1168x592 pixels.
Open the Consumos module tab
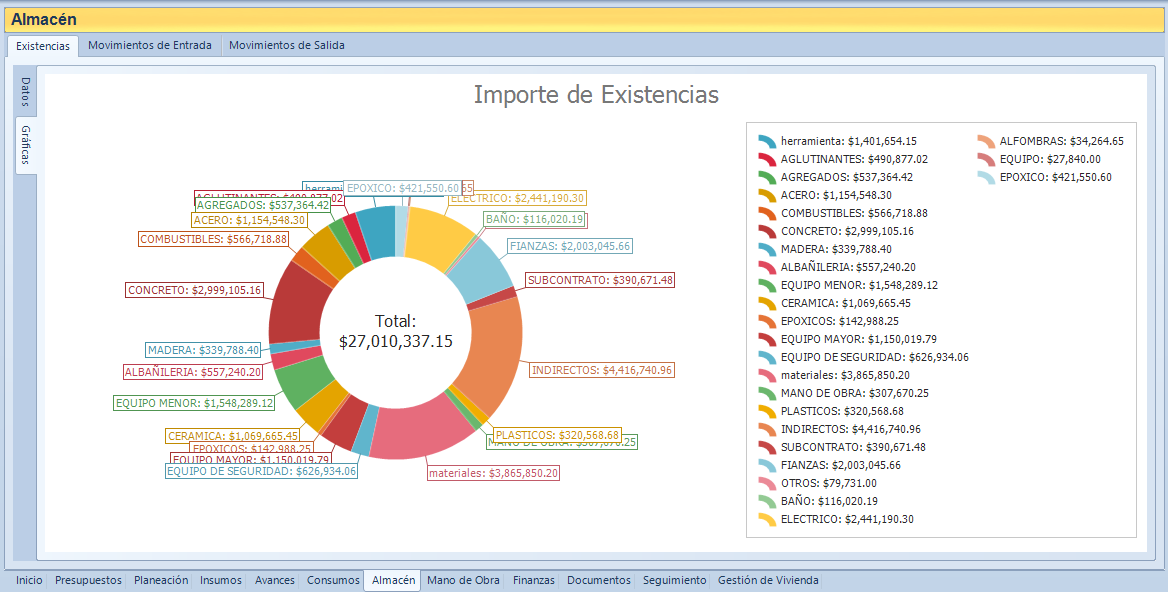click(x=333, y=580)
